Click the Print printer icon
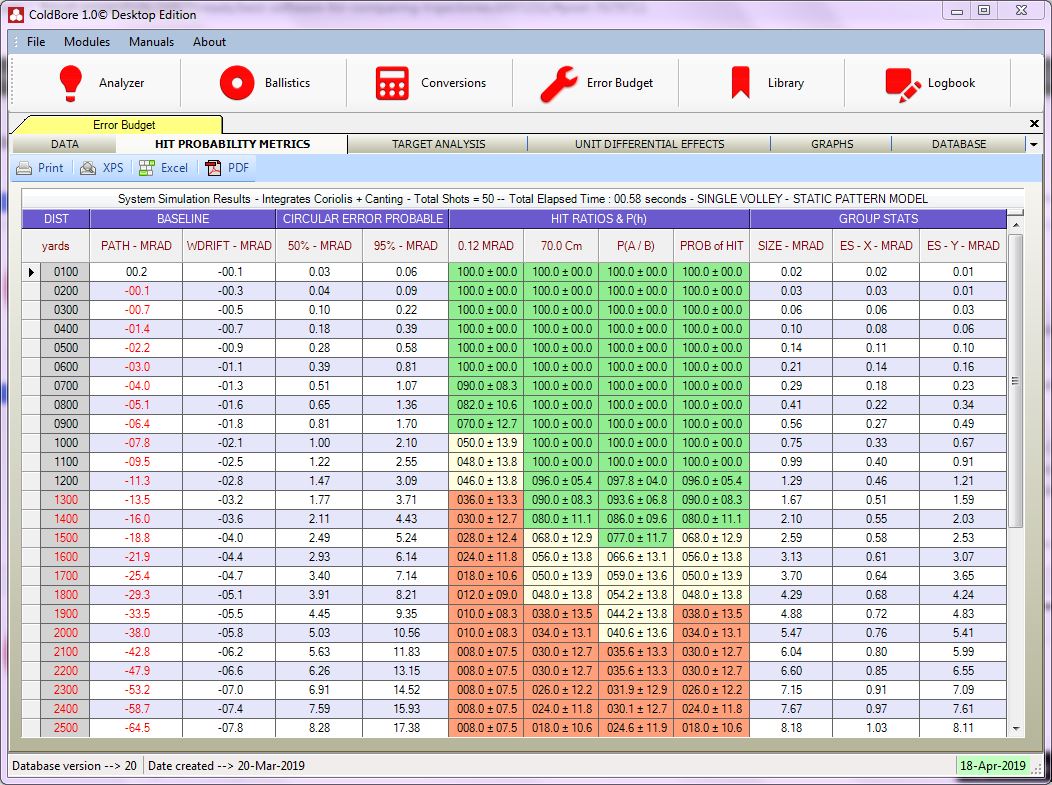Screen dimensions: 1052x785 click(24, 168)
